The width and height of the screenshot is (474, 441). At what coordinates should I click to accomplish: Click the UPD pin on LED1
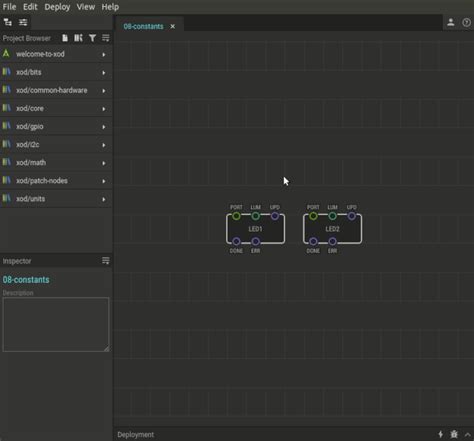click(275, 216)
